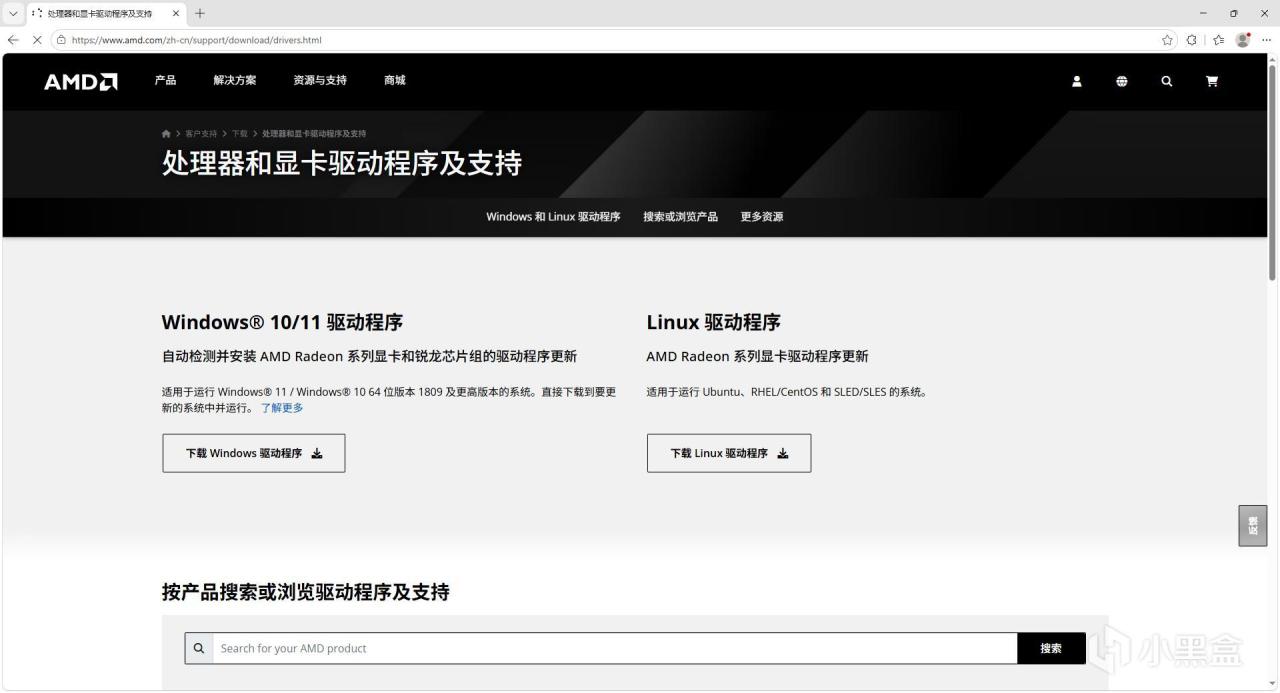Click the 处理器和显卡驱动程序及支持 breadcrumb text
Image resolution: width=1280 pixels, height=693 pixels.
point(314,134)
